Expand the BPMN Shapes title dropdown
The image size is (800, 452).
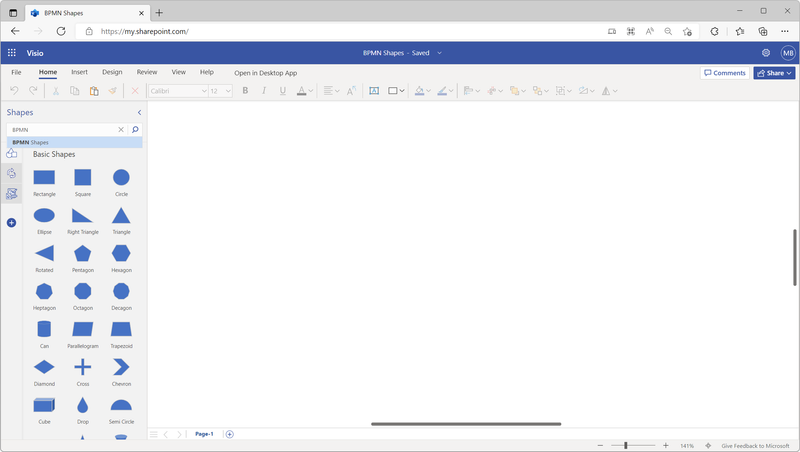[x=439, y=53]
